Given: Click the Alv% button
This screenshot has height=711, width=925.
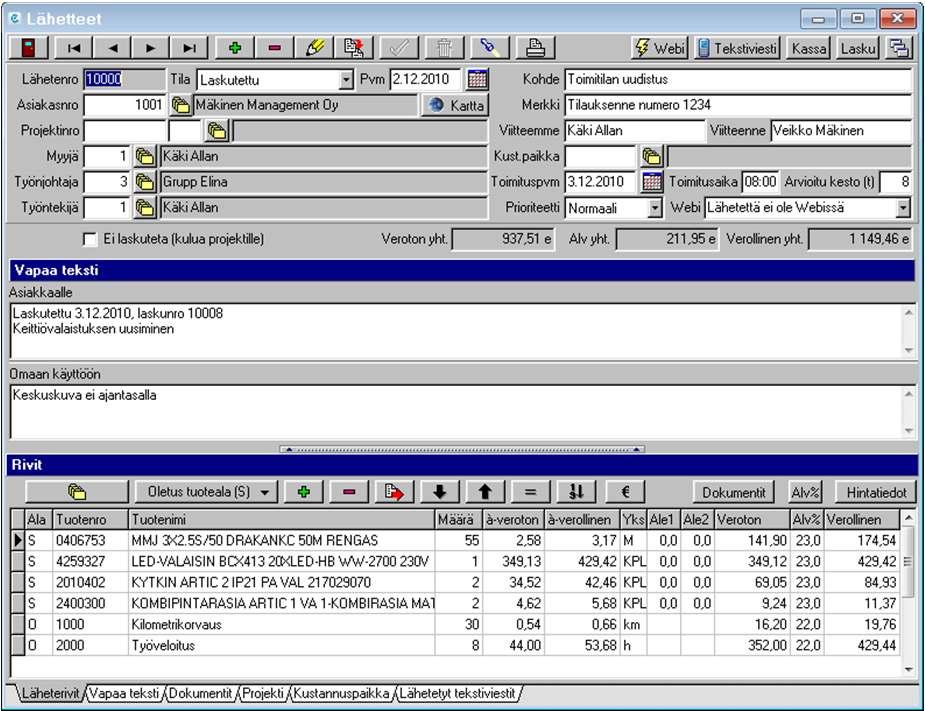Looking at the screenshot, I should [x=805, y=492].
